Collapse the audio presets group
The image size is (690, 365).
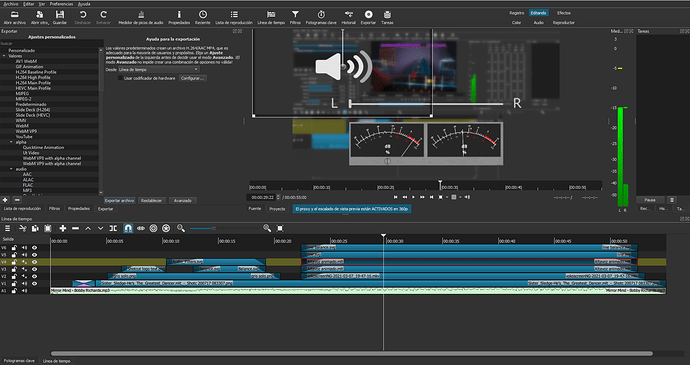tap(11, 169)
